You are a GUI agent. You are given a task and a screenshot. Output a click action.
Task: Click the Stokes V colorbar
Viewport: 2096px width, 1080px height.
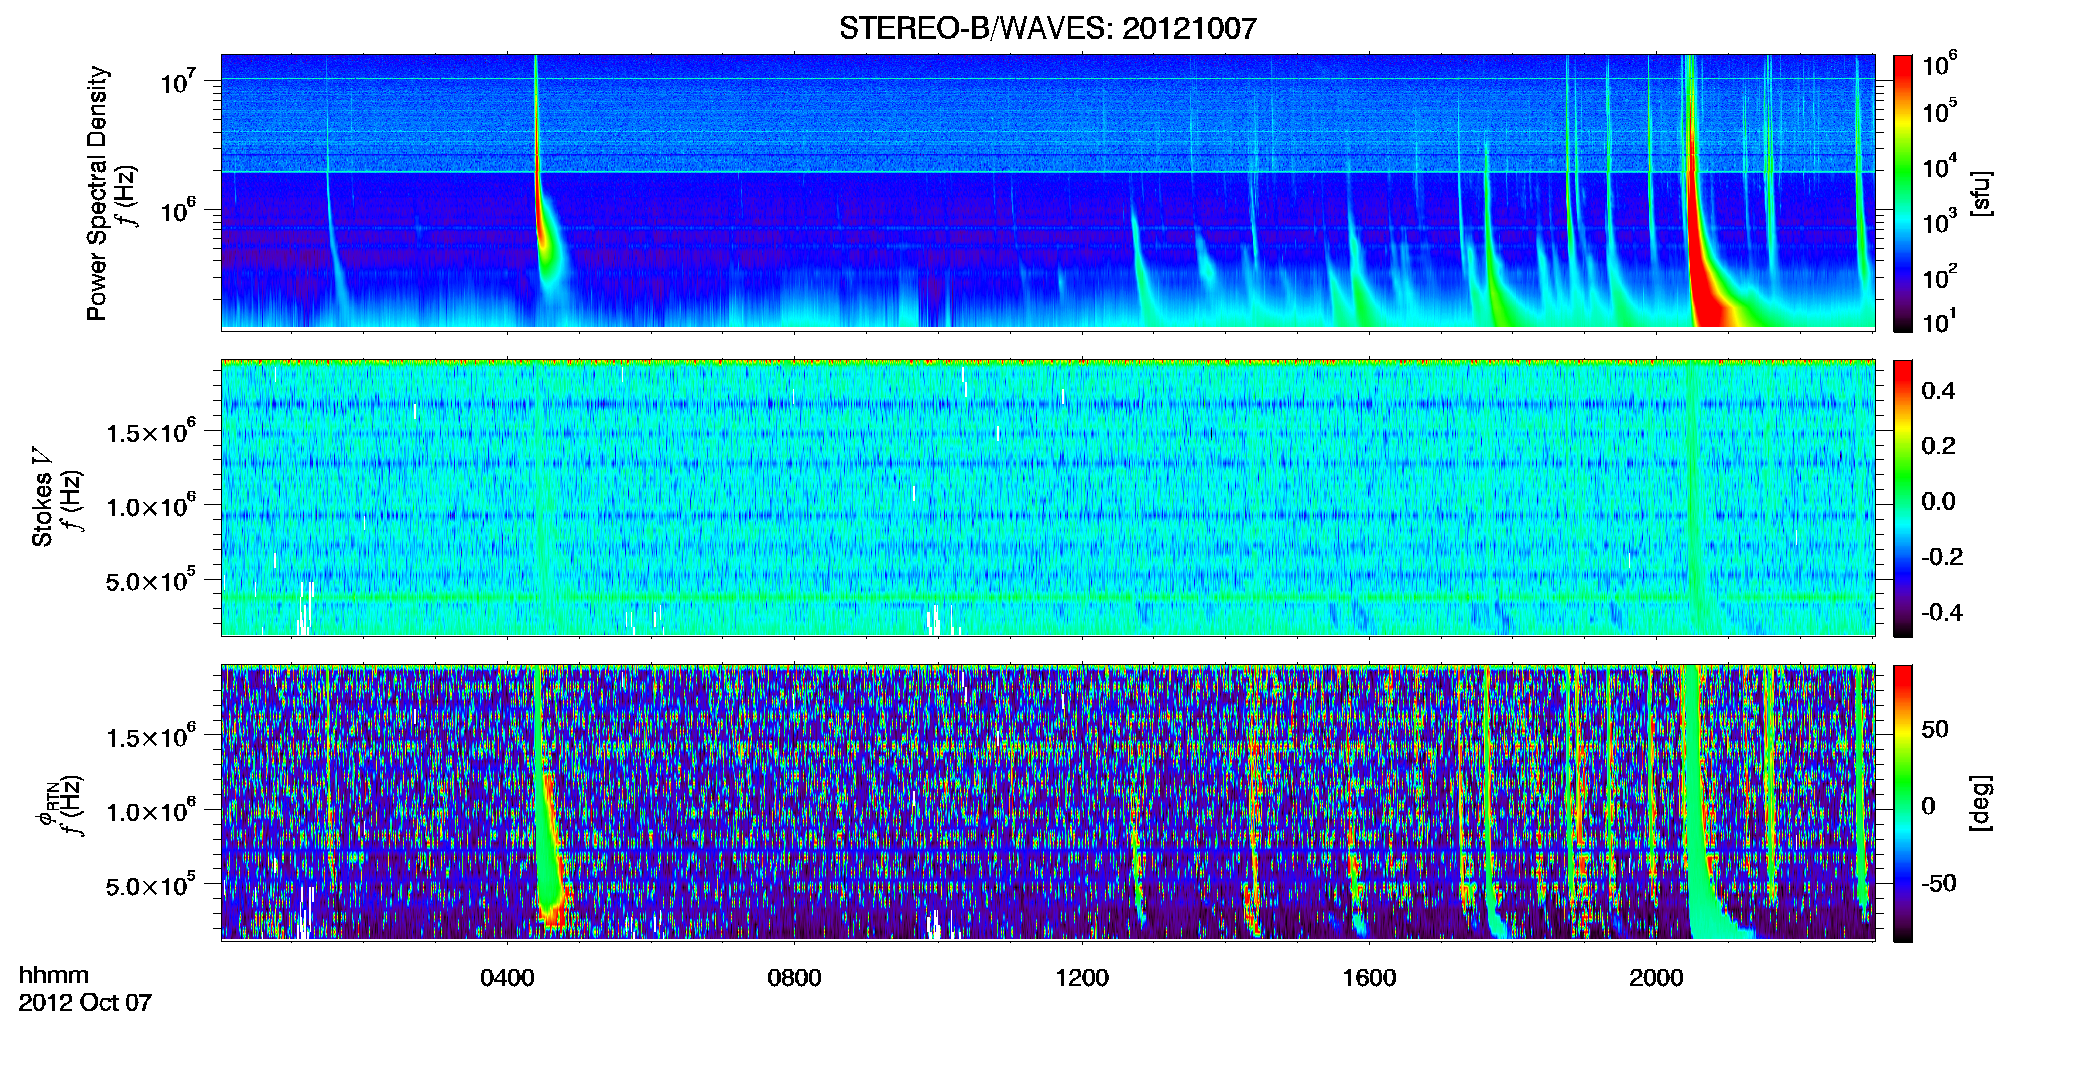pos(1903,498)
